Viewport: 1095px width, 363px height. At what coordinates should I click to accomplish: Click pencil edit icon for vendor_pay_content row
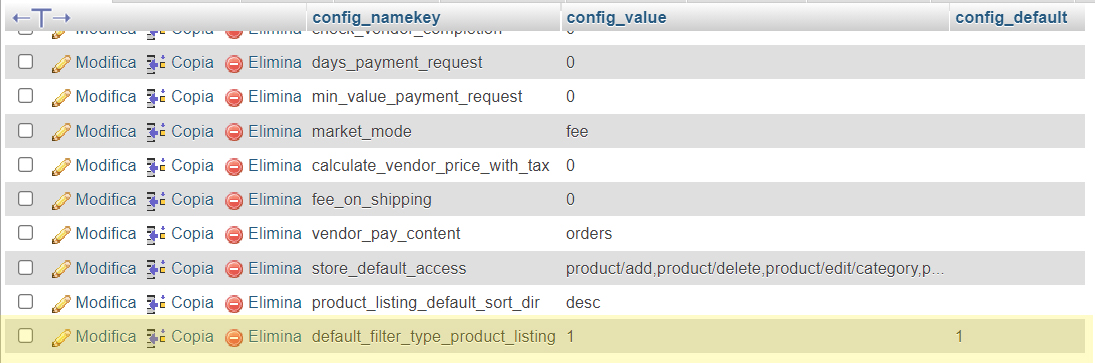(61, 235)
